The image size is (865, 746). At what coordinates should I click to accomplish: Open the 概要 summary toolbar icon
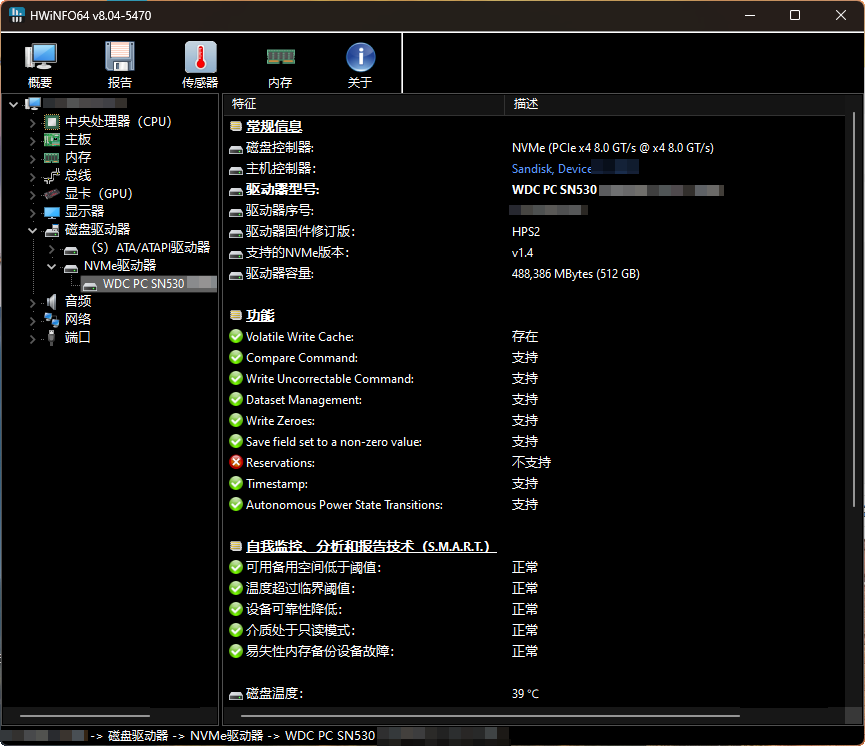tap(40, 57)
